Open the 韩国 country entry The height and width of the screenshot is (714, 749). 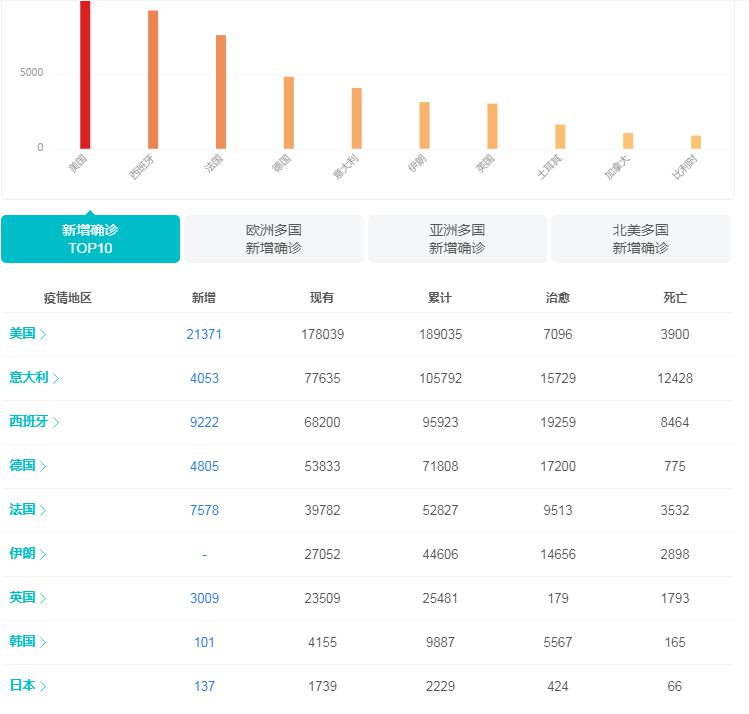[x=23, y=642]
